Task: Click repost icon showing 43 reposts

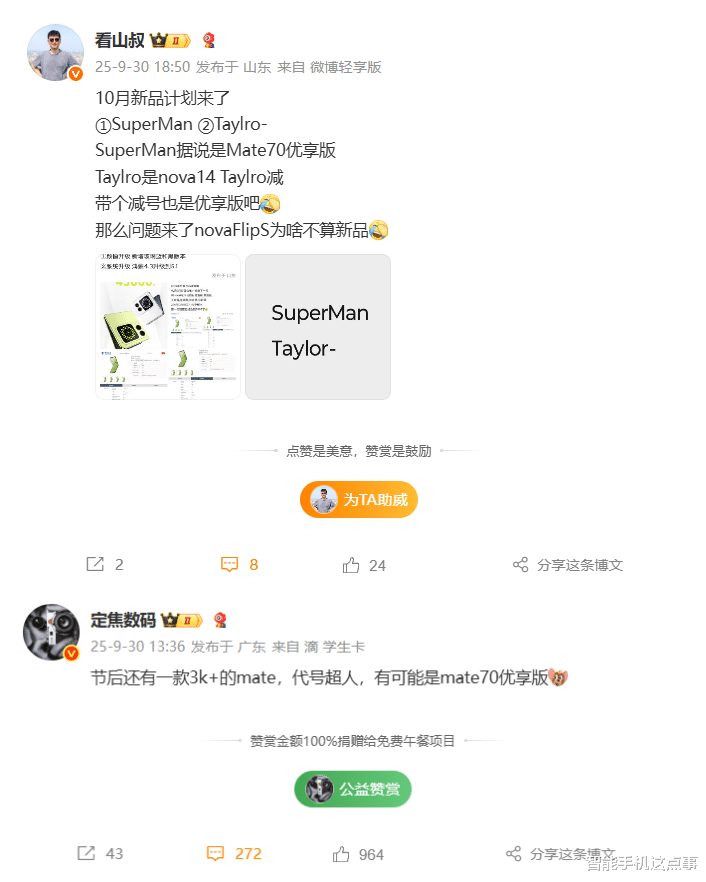Action: point(86,853)
